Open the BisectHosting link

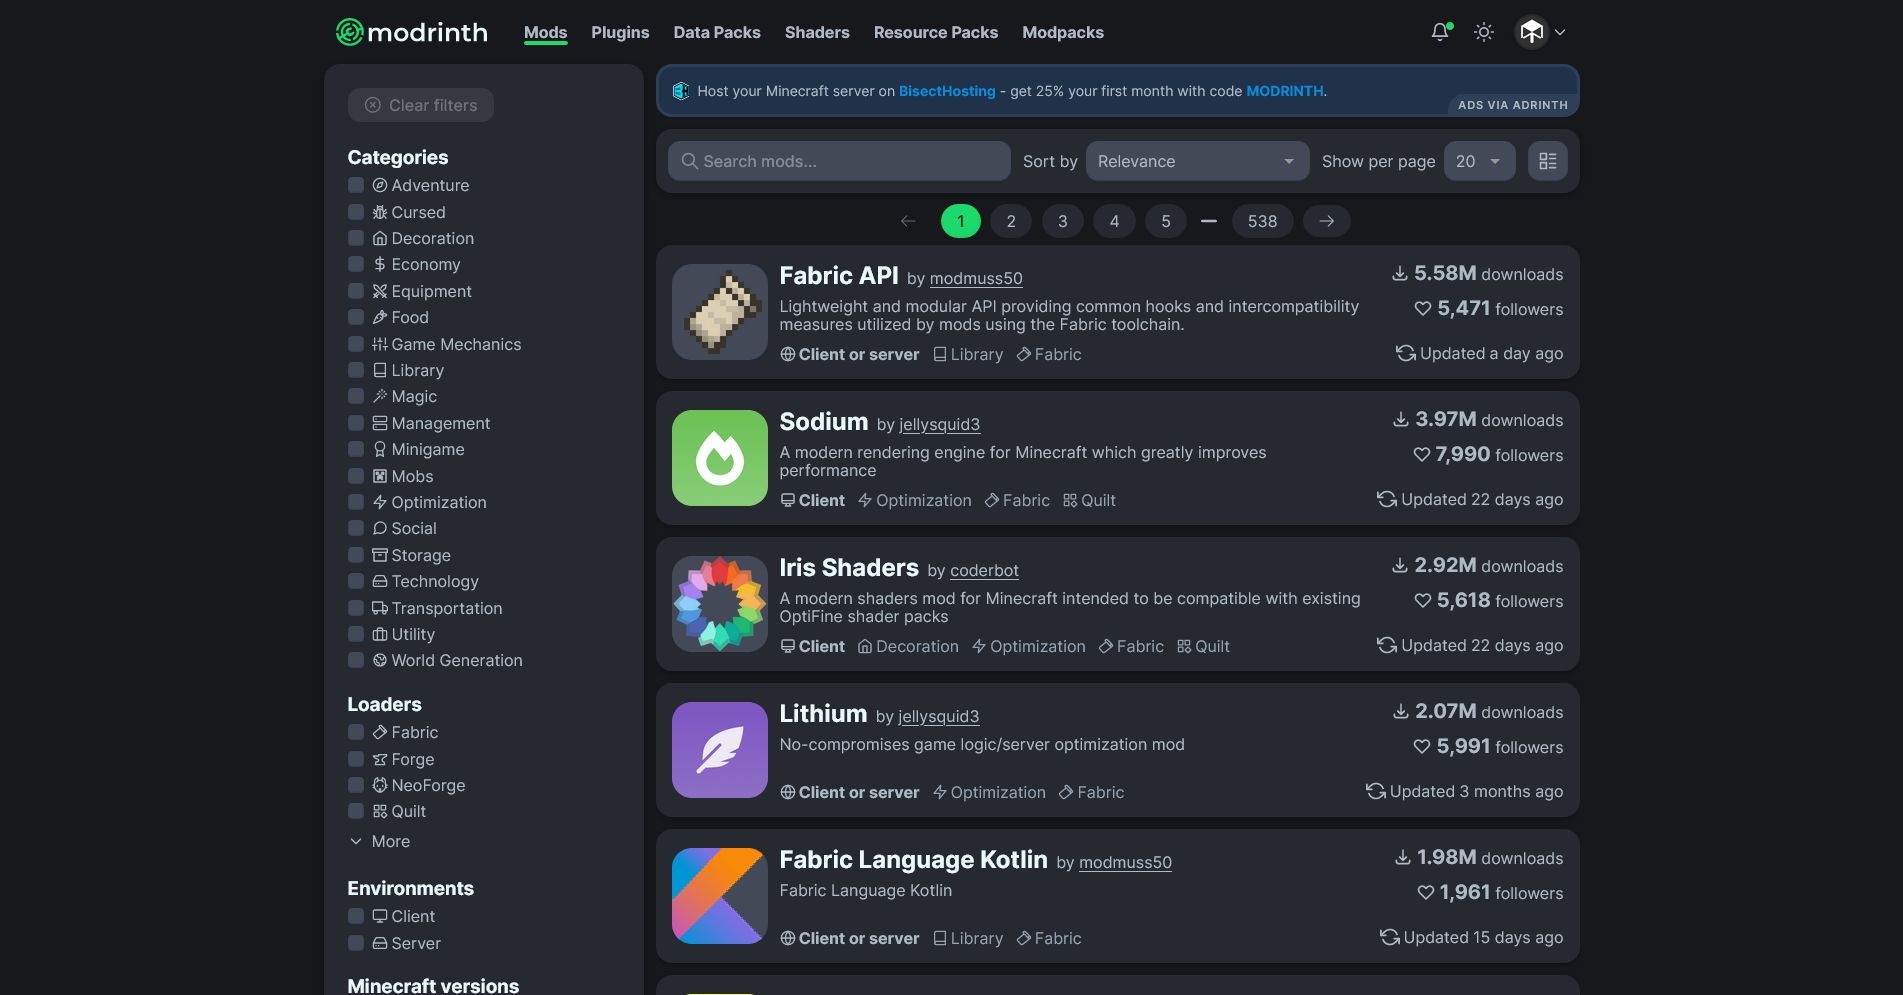(947, 91)
